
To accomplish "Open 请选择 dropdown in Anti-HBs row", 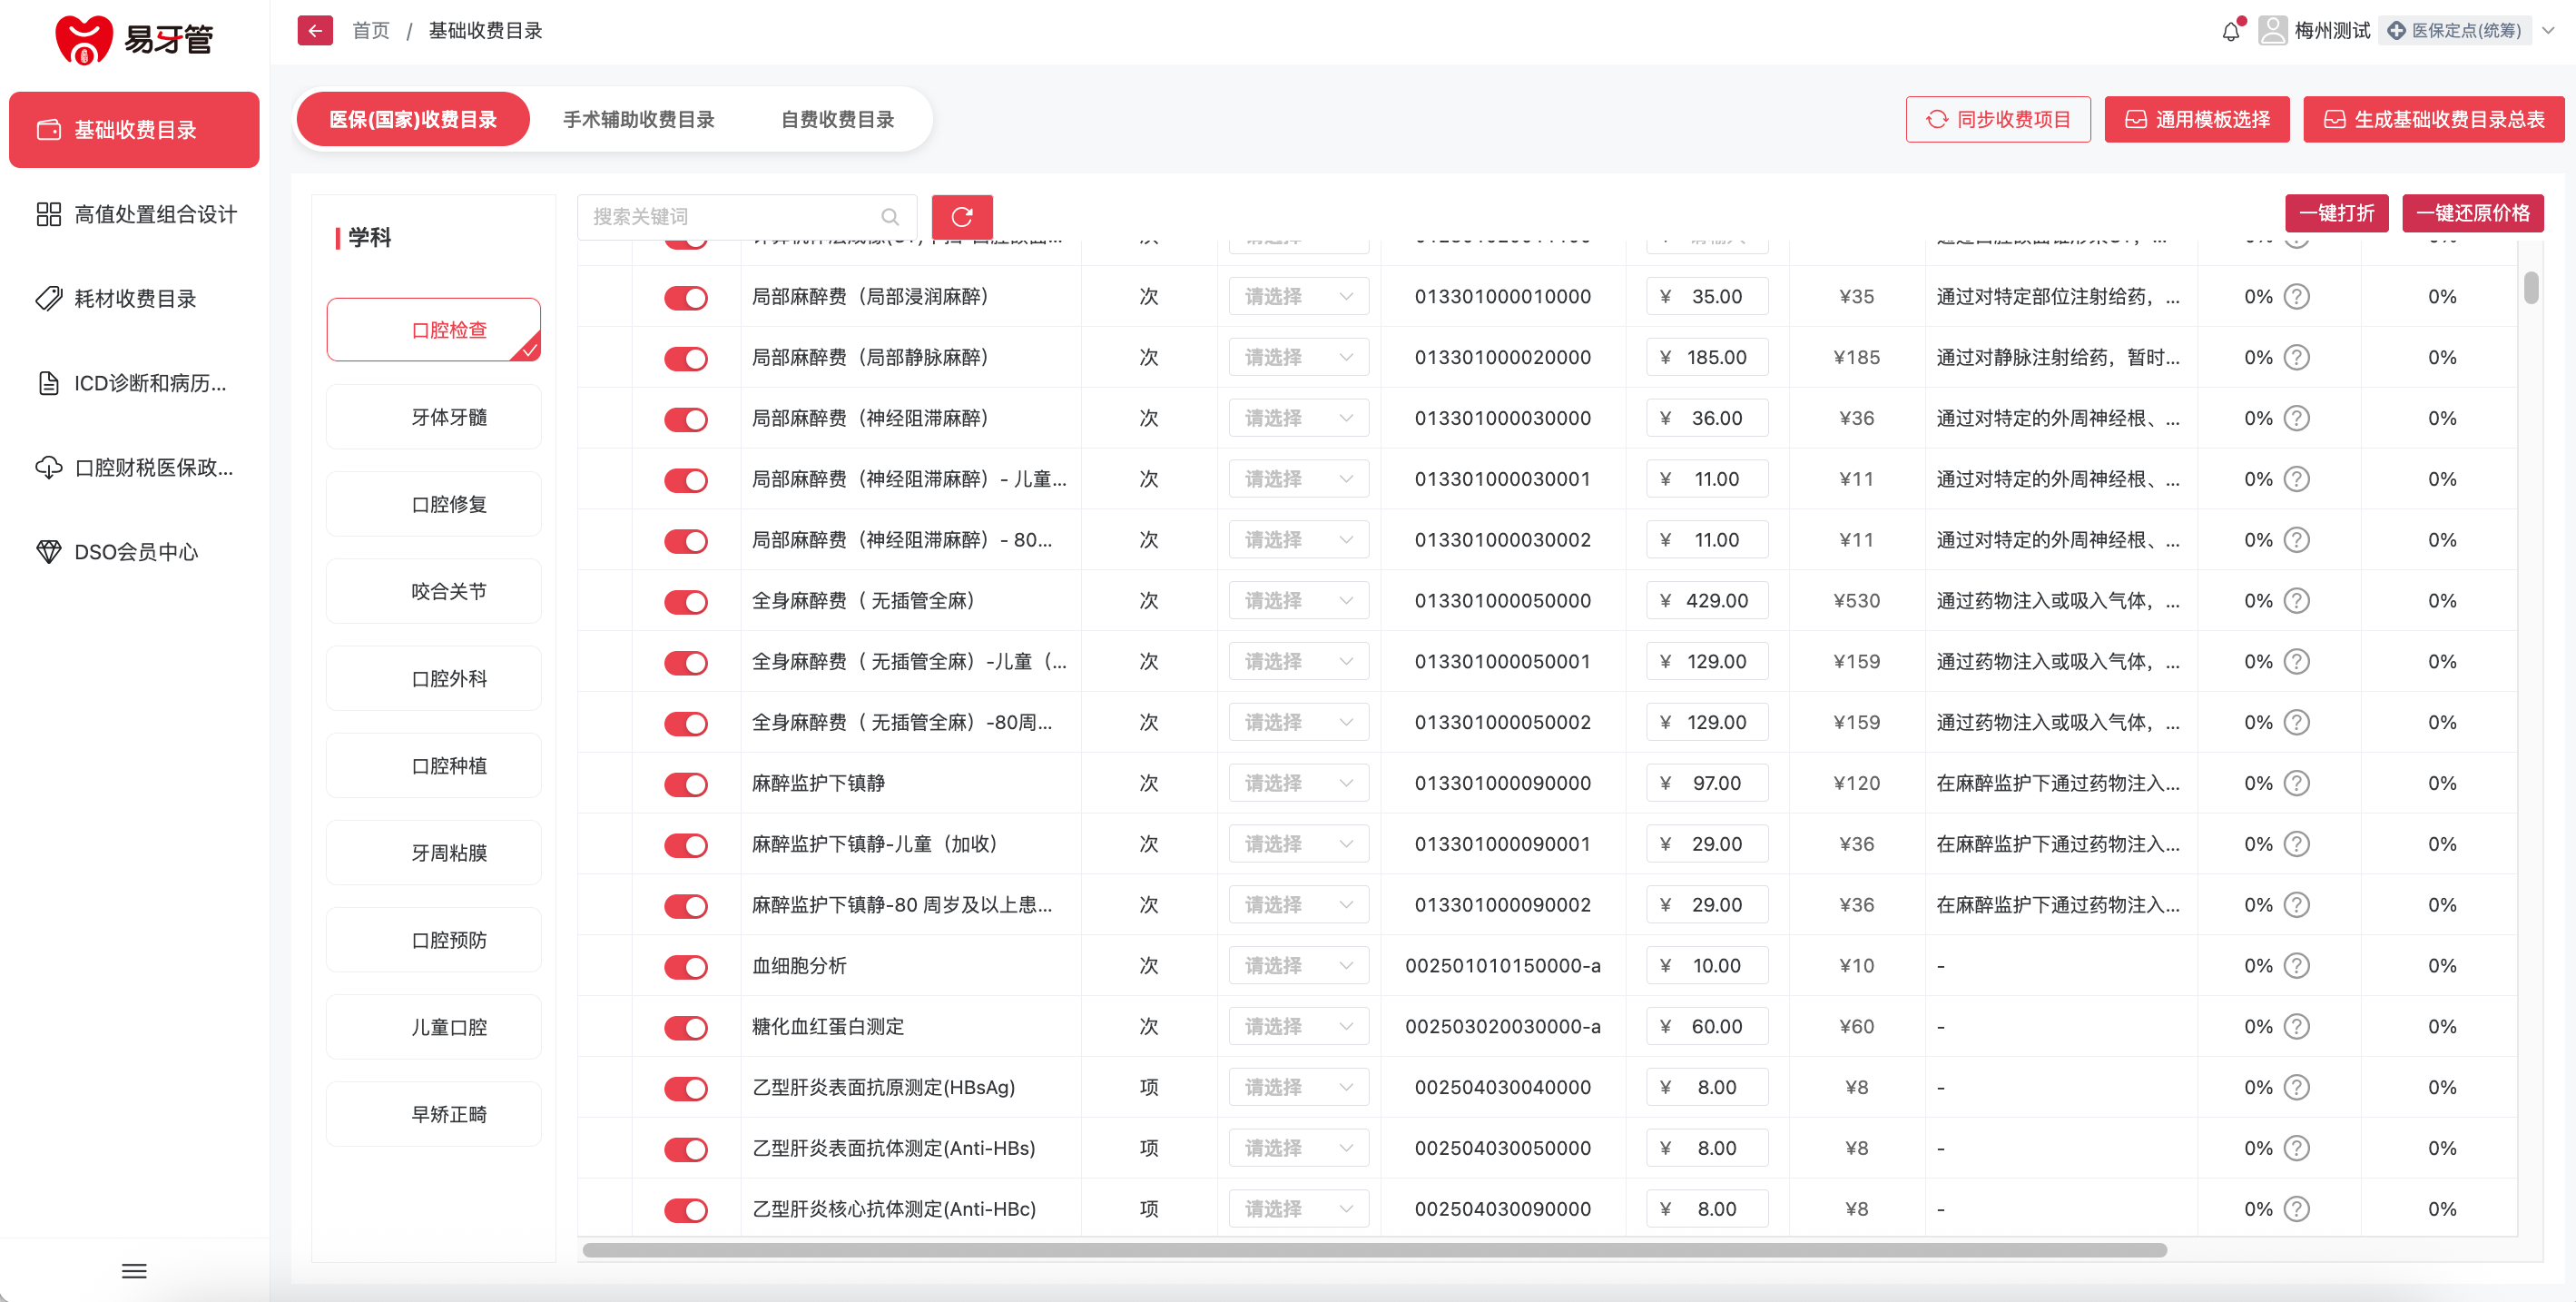I will [1298, 1148].
